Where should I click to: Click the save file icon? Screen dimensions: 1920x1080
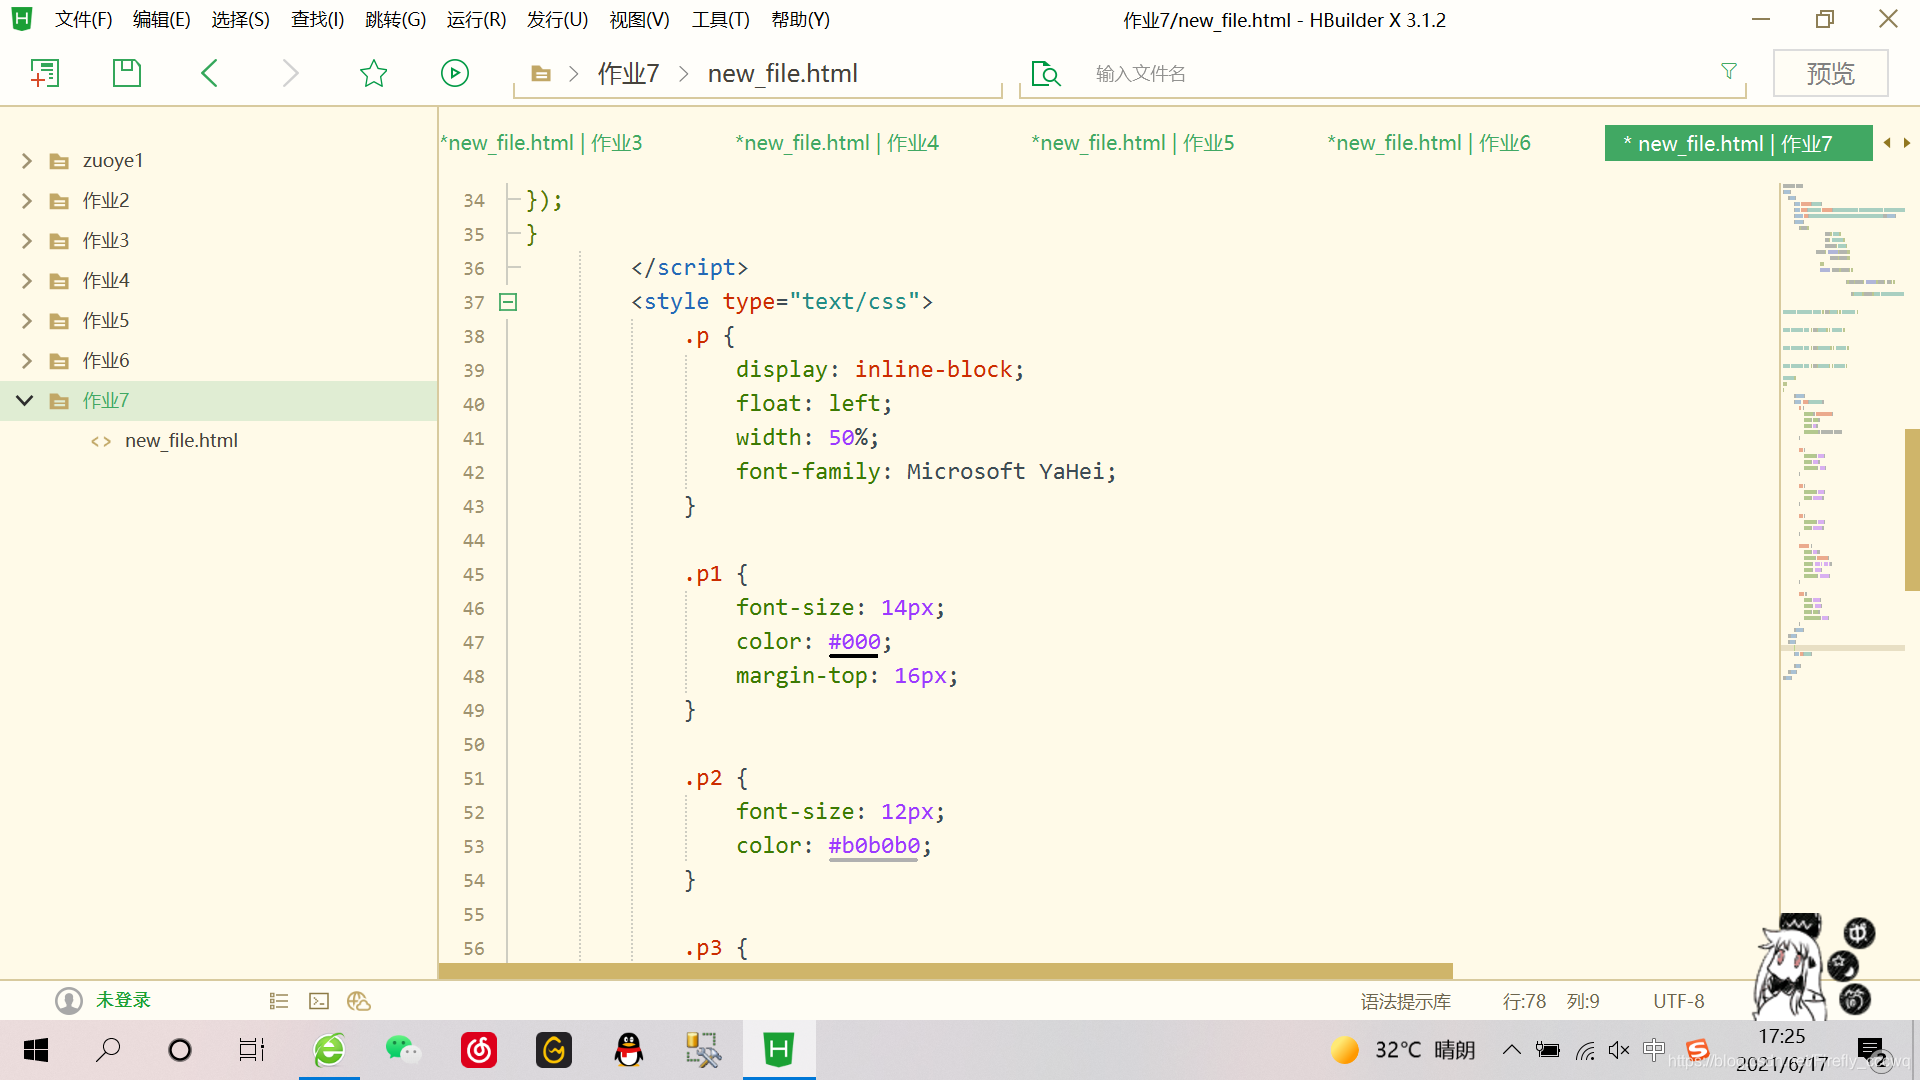point(127,73)
